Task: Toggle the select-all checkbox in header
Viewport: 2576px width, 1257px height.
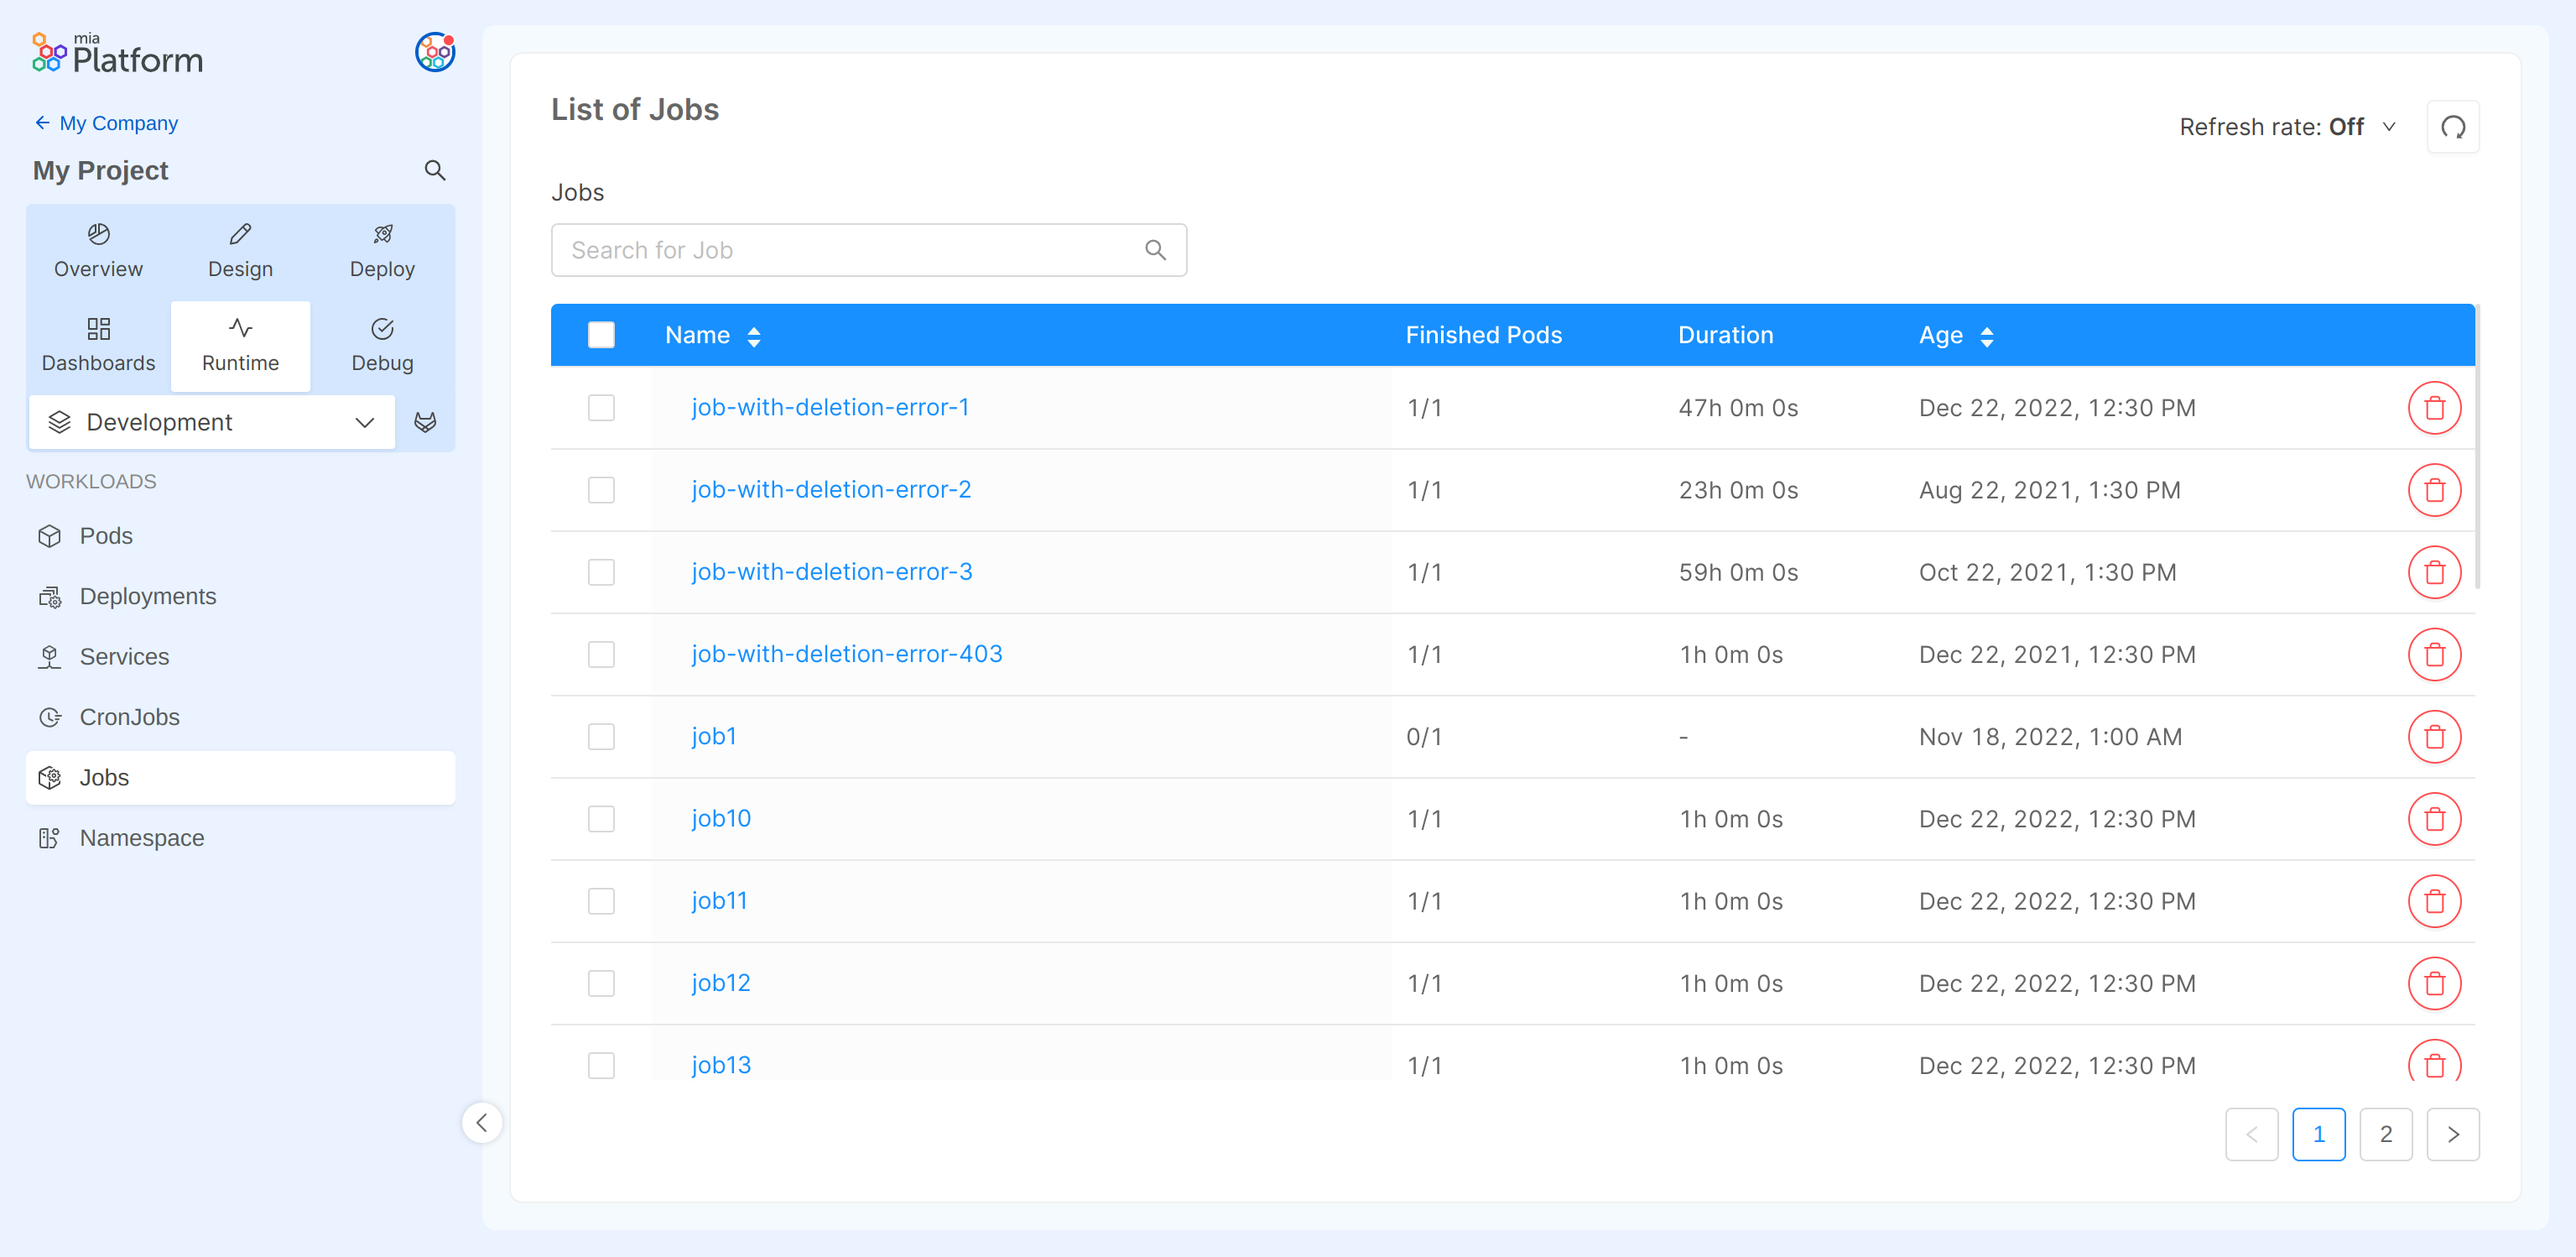Action: click(x=601, y=335)
